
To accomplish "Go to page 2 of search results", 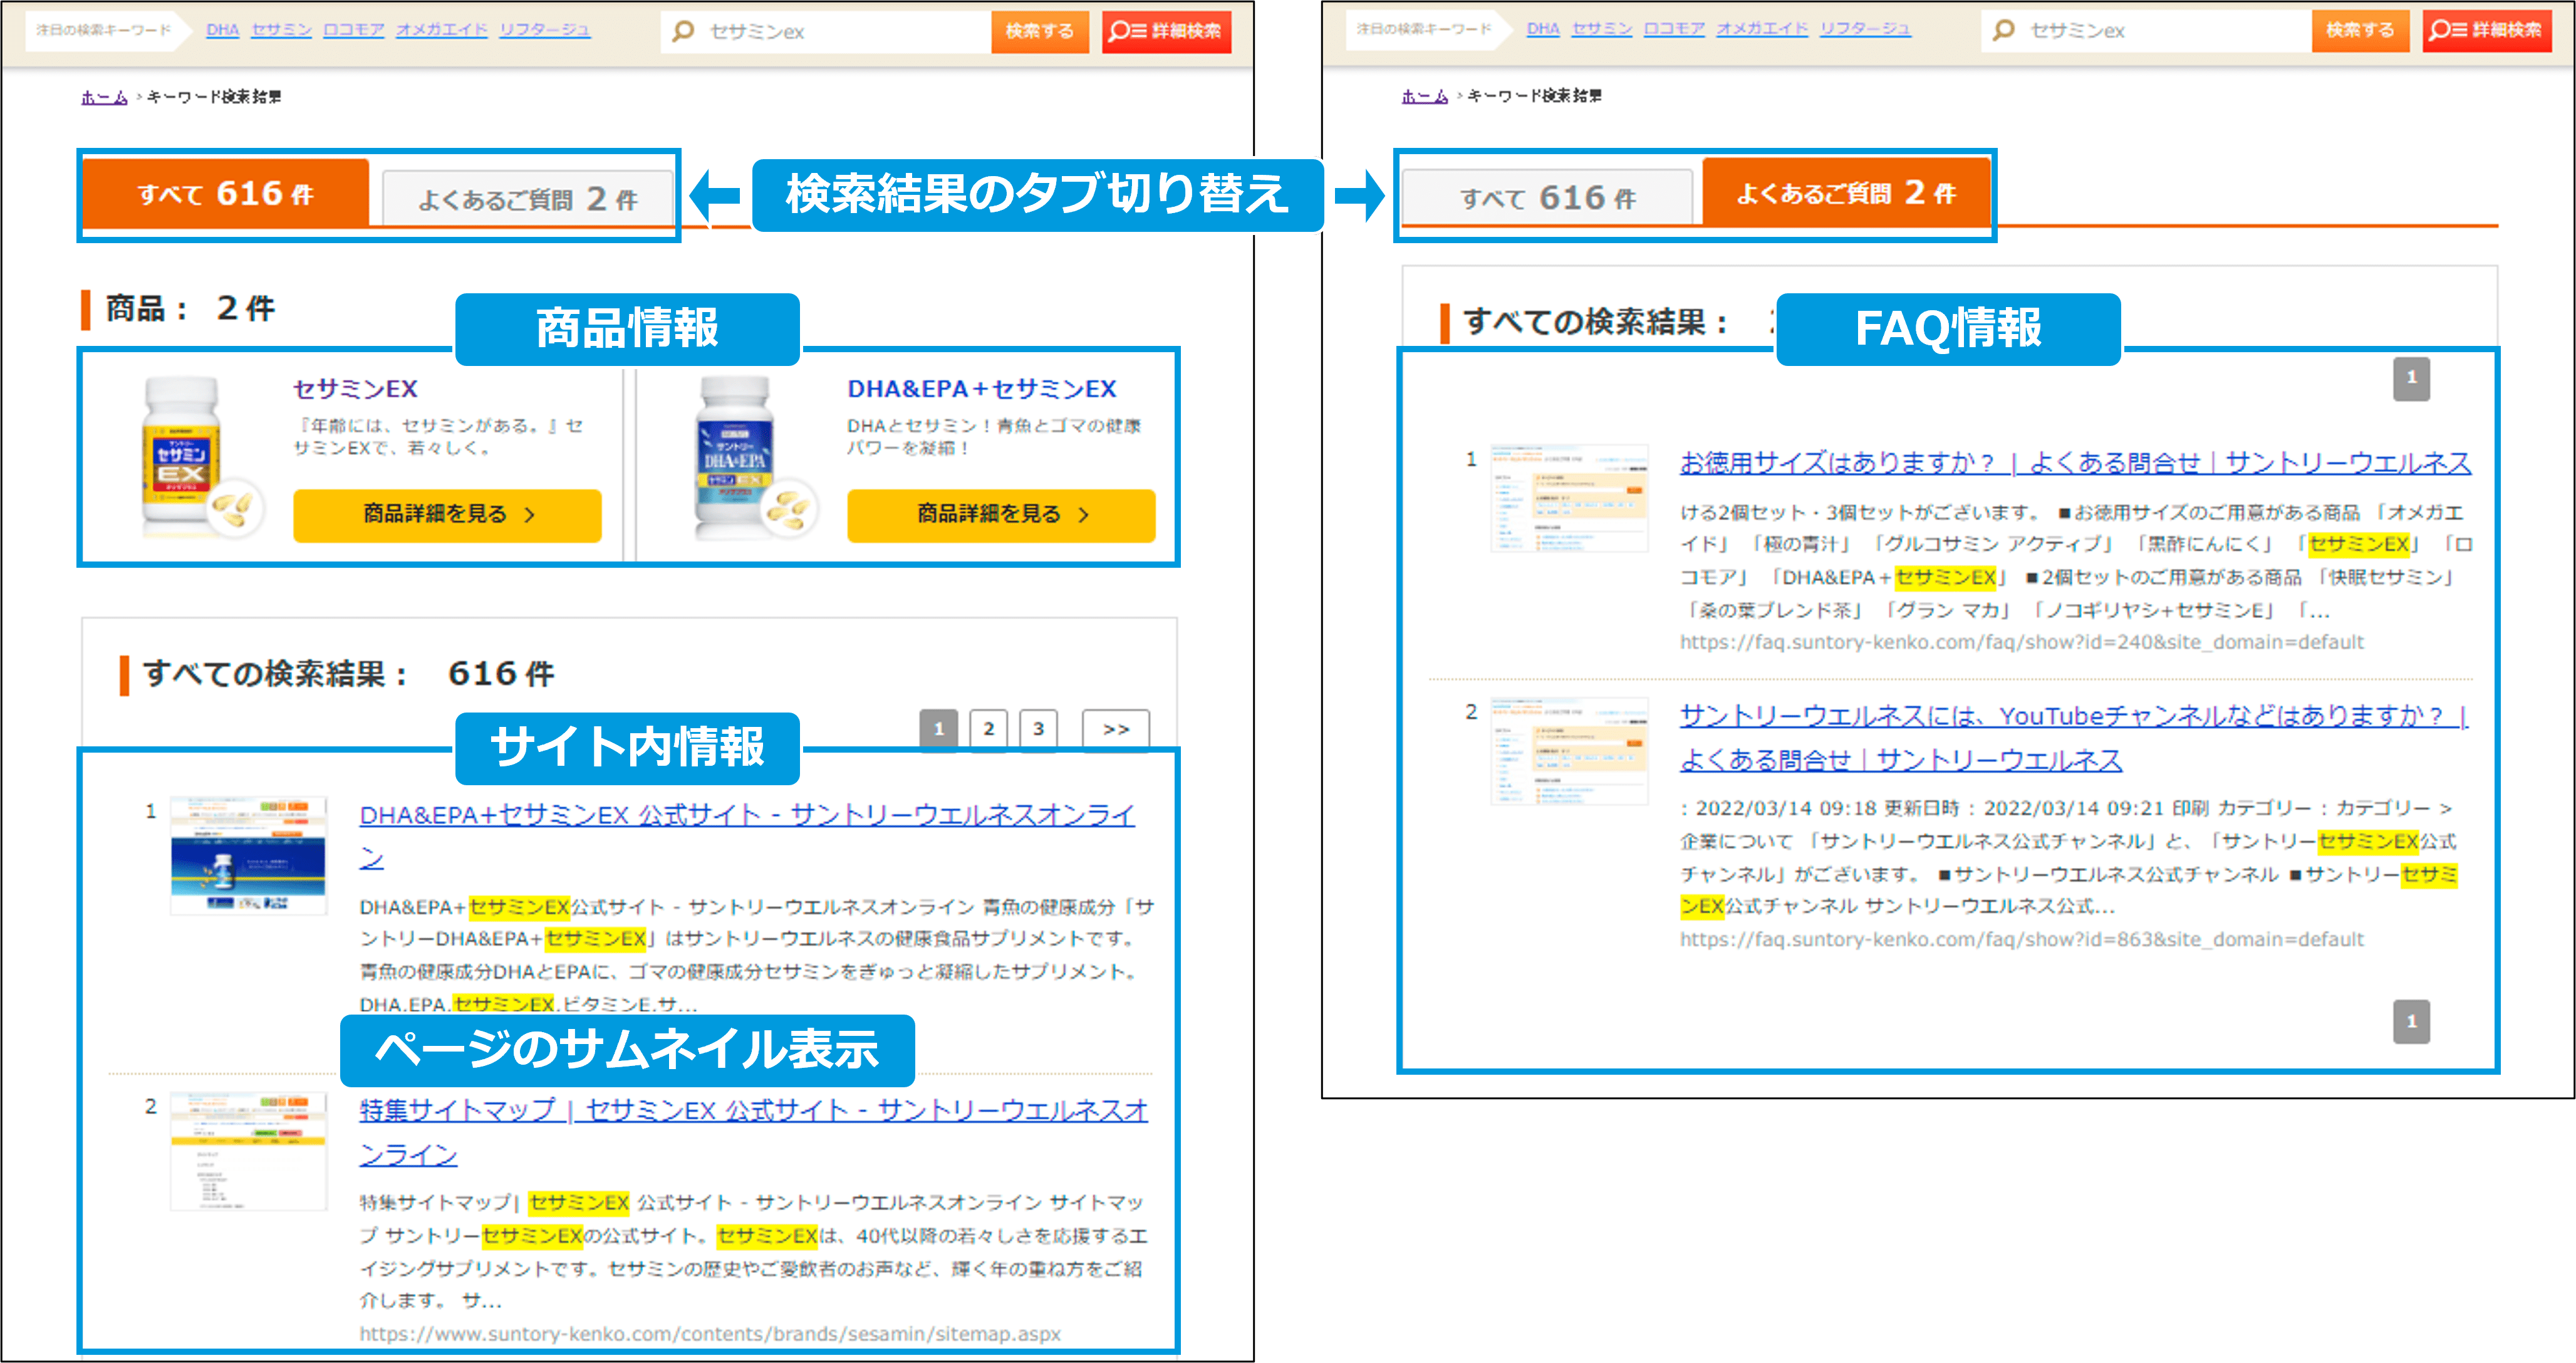I will pos(988,729).
